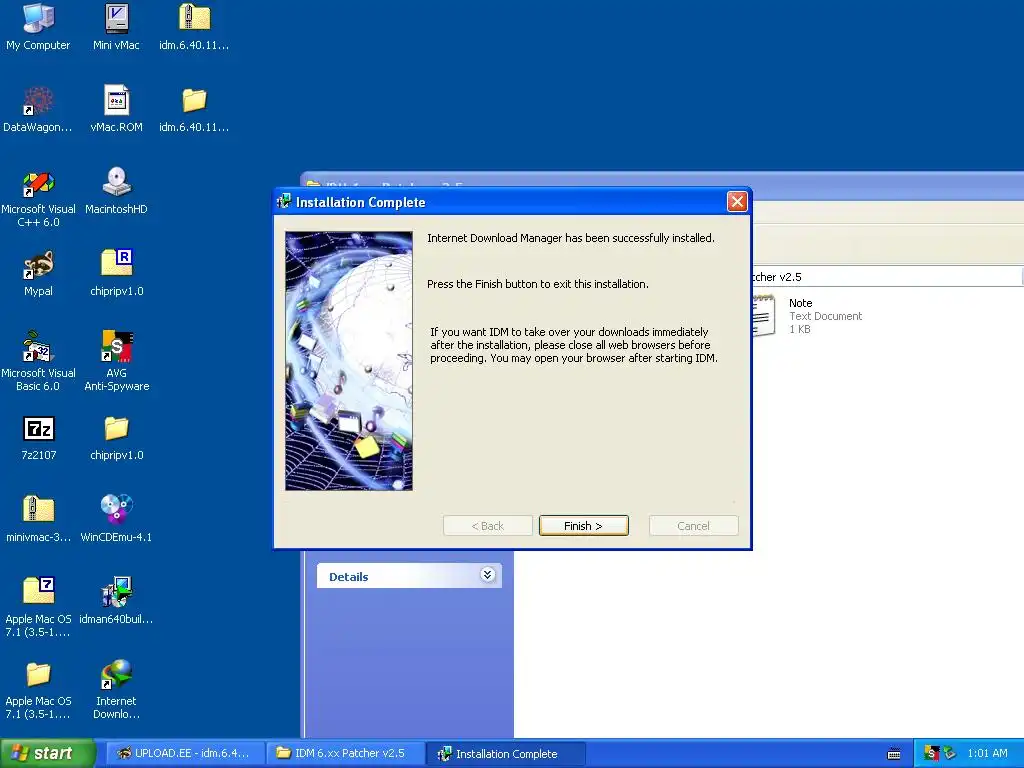This screenshot has width=1024, height=768.
Task: Click the 1:01 AM taskbar clock
Action: click(x=987, y=754)
